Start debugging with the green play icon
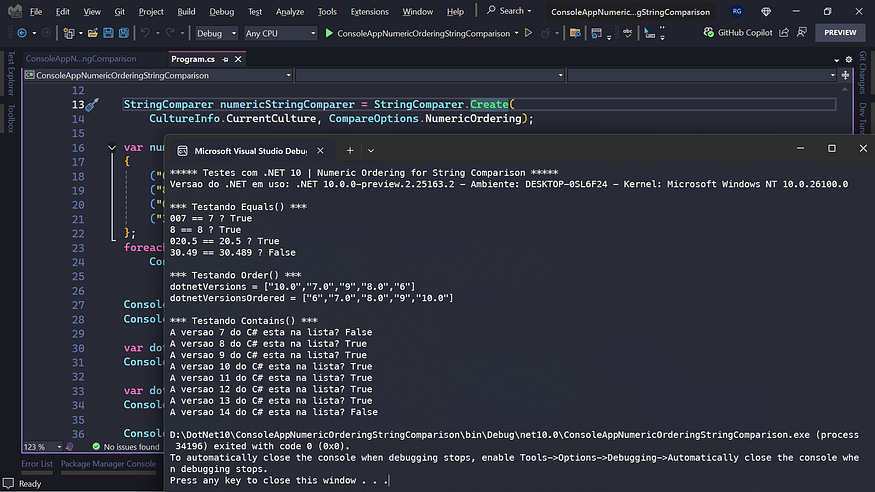This screenshot has width=875, height=492. pyautogui.click(x=329, y=33)
